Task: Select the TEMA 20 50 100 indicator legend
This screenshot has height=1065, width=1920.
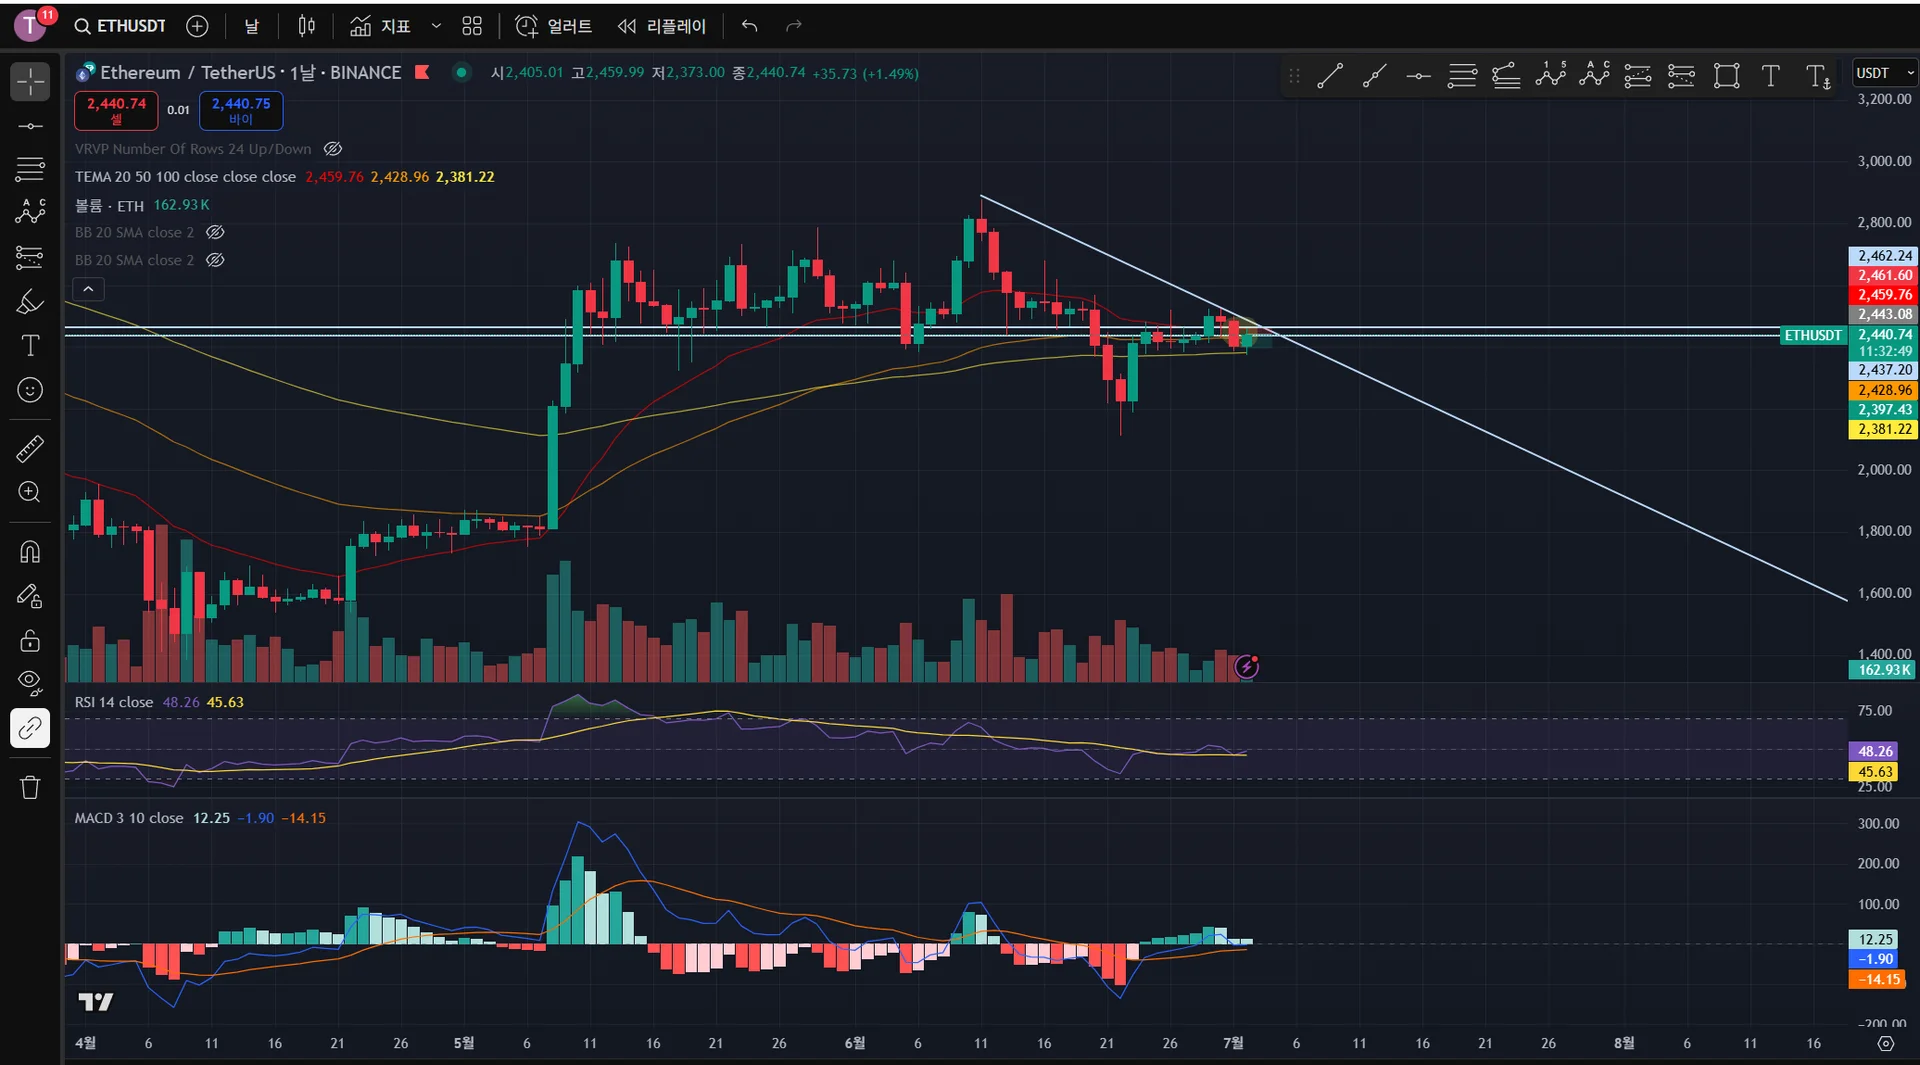Action: (x=186, y=177)
